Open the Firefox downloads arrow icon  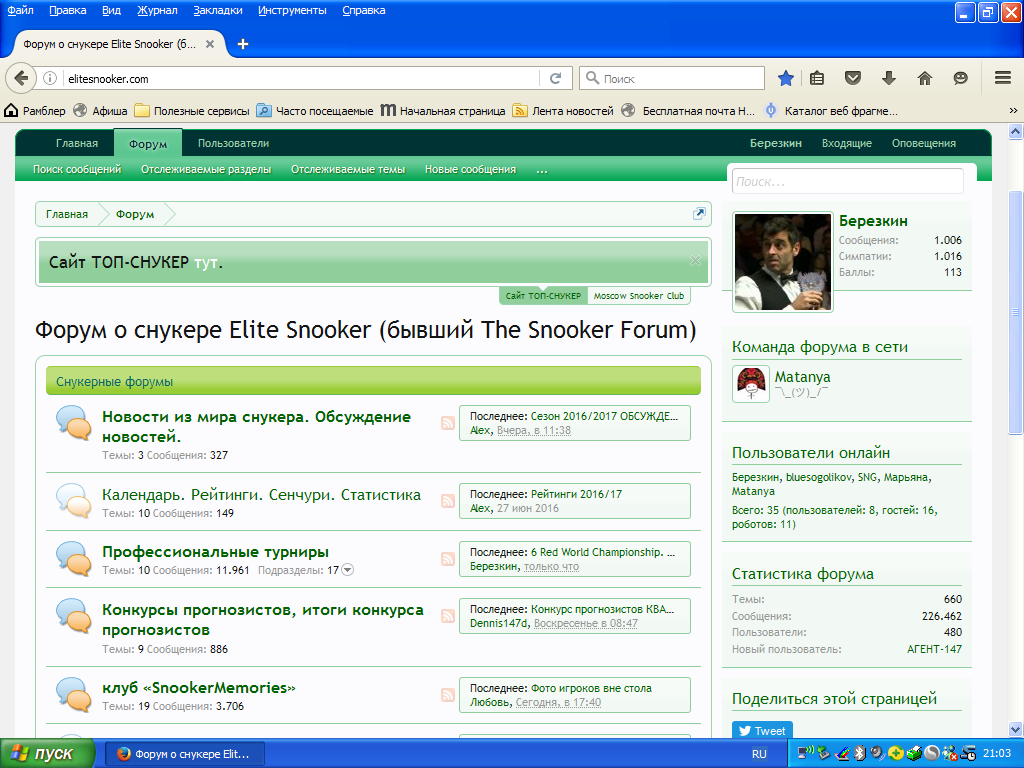tap(888, 78)
